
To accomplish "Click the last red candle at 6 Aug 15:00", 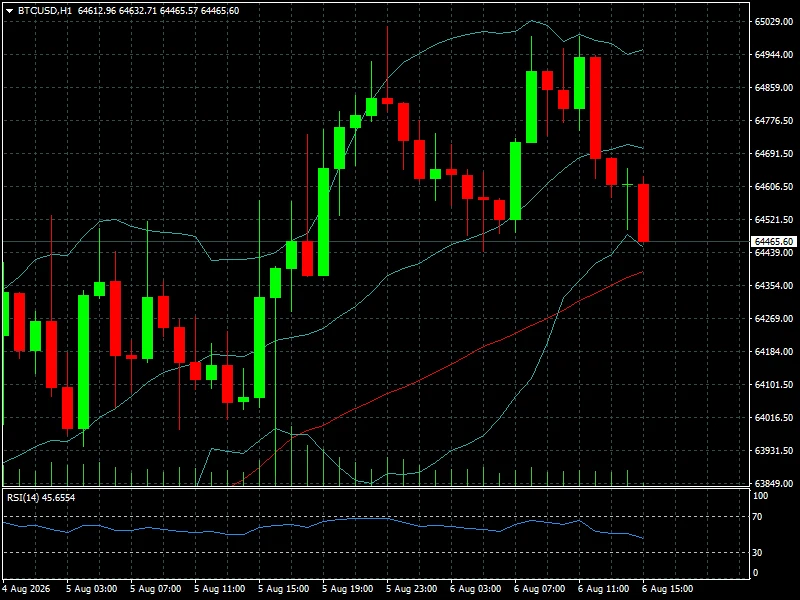I will coord(643,213).
